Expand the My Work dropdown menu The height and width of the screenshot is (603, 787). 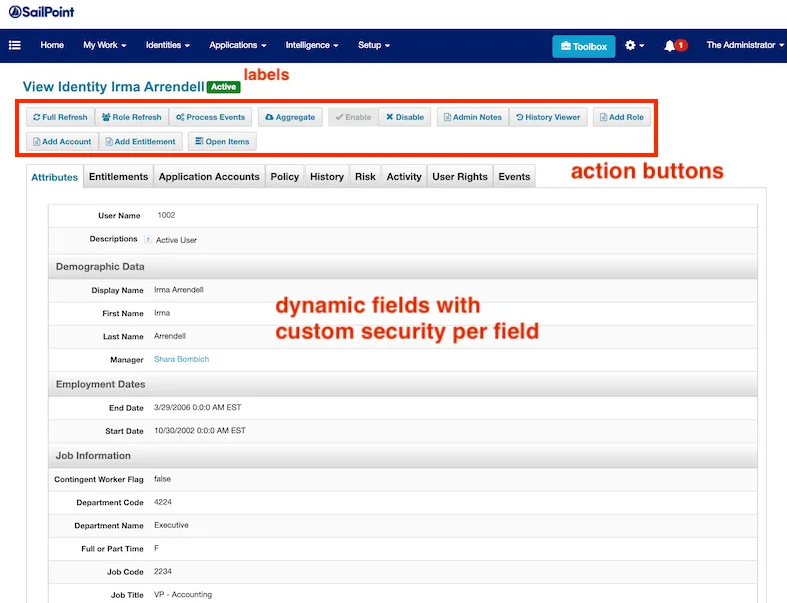[105, 45]
